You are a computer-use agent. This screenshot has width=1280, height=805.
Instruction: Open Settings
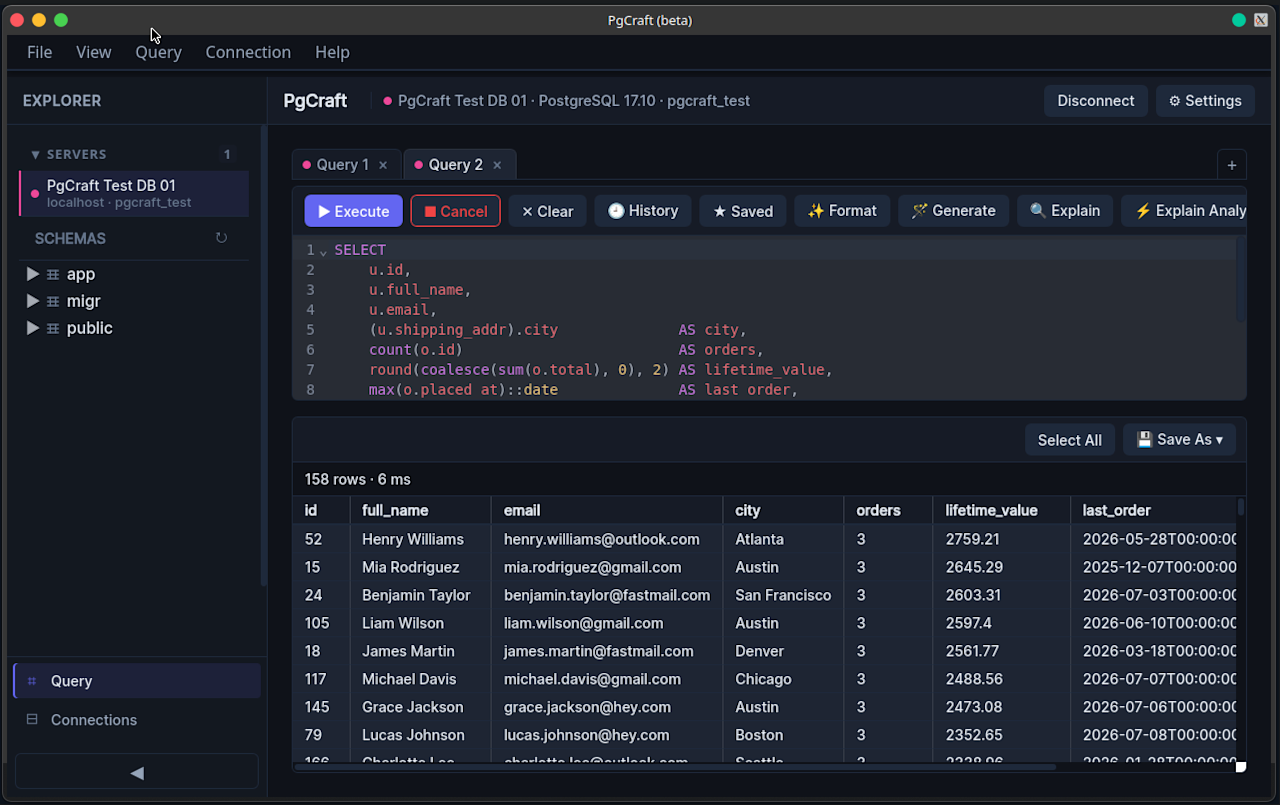[1205, 101]
